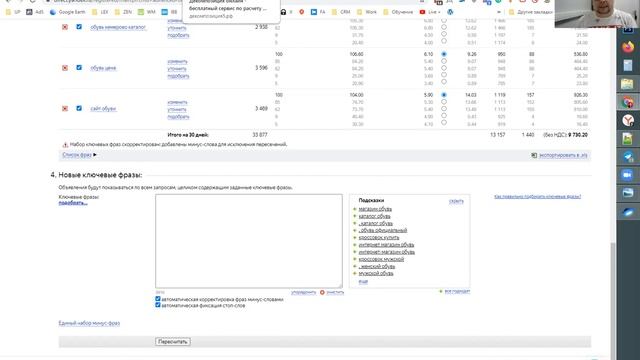The height and width of the screenshot is (360, 640).
Task: Open the 'обувь немерово каталог' phrase link
Action: coord(118,27)
